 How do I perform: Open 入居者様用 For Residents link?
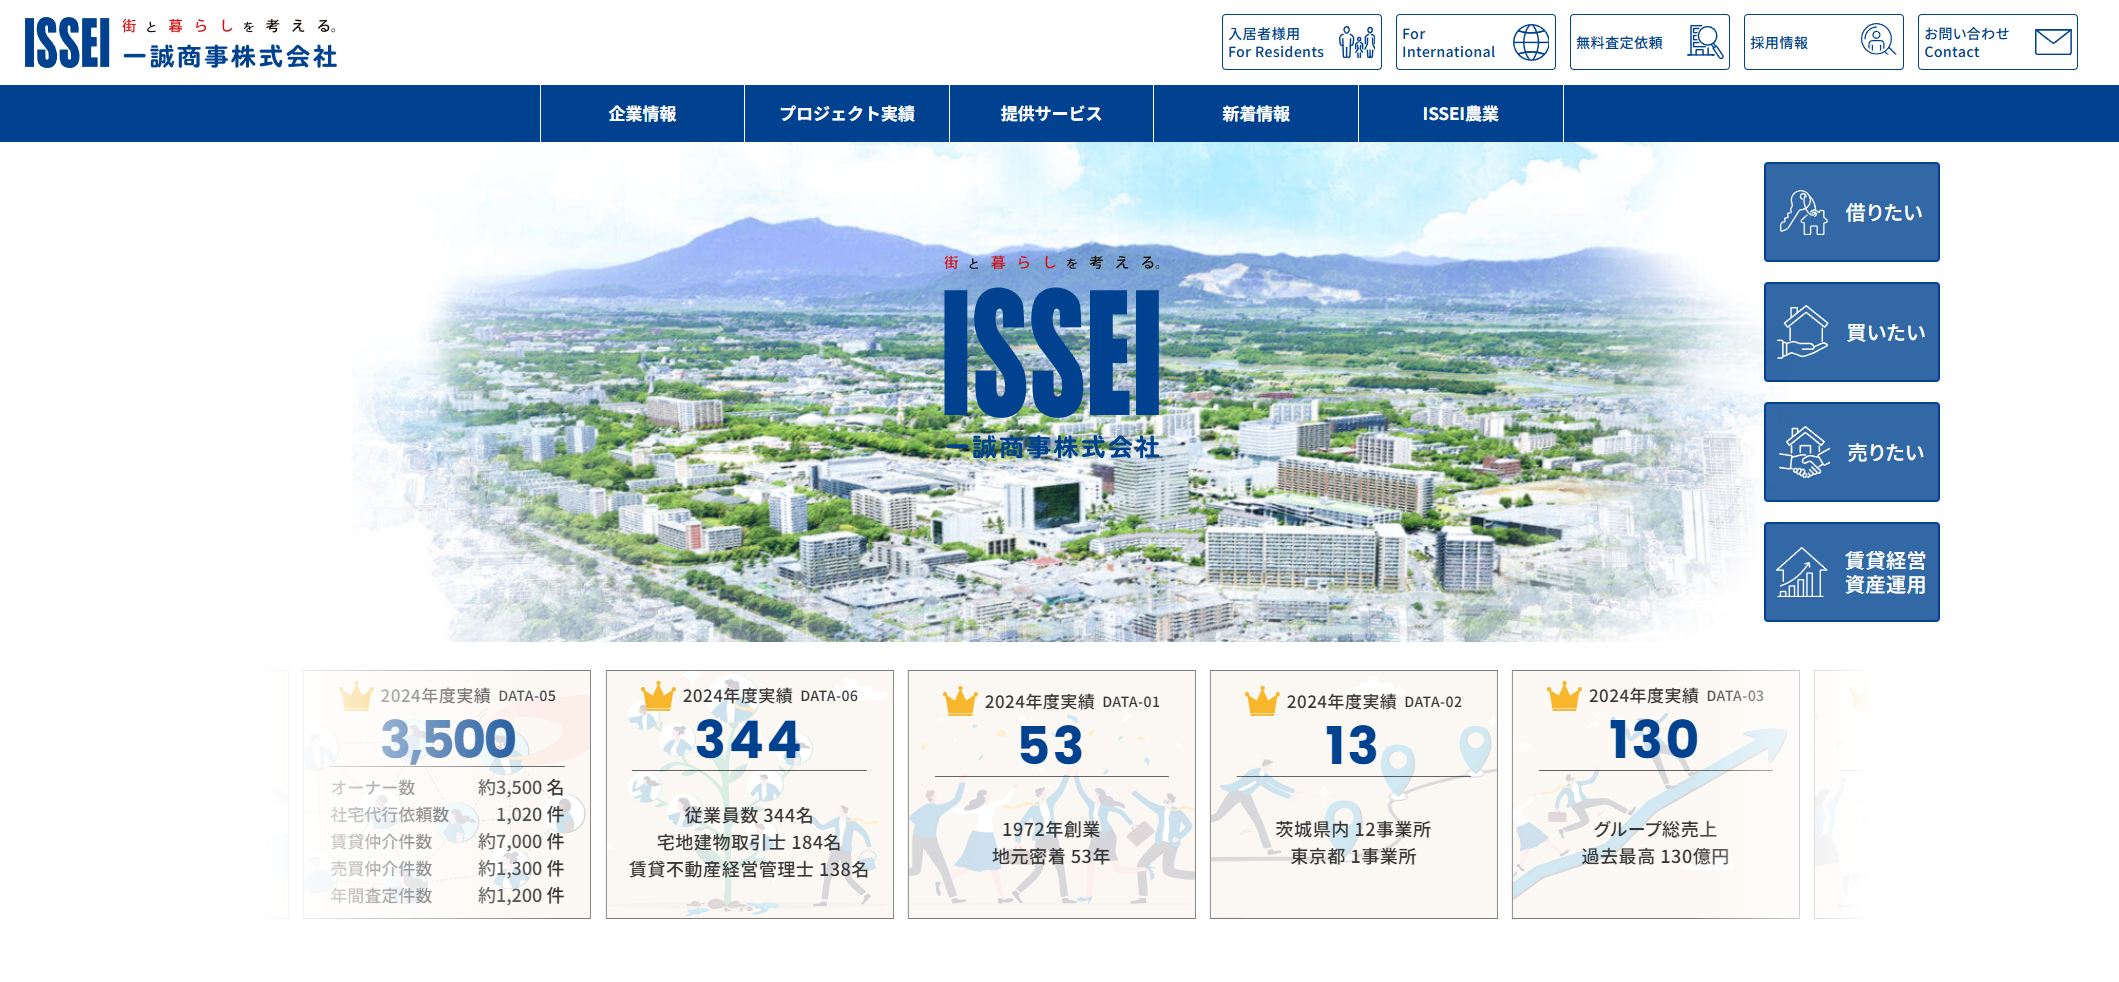[x=1302, y=42]
